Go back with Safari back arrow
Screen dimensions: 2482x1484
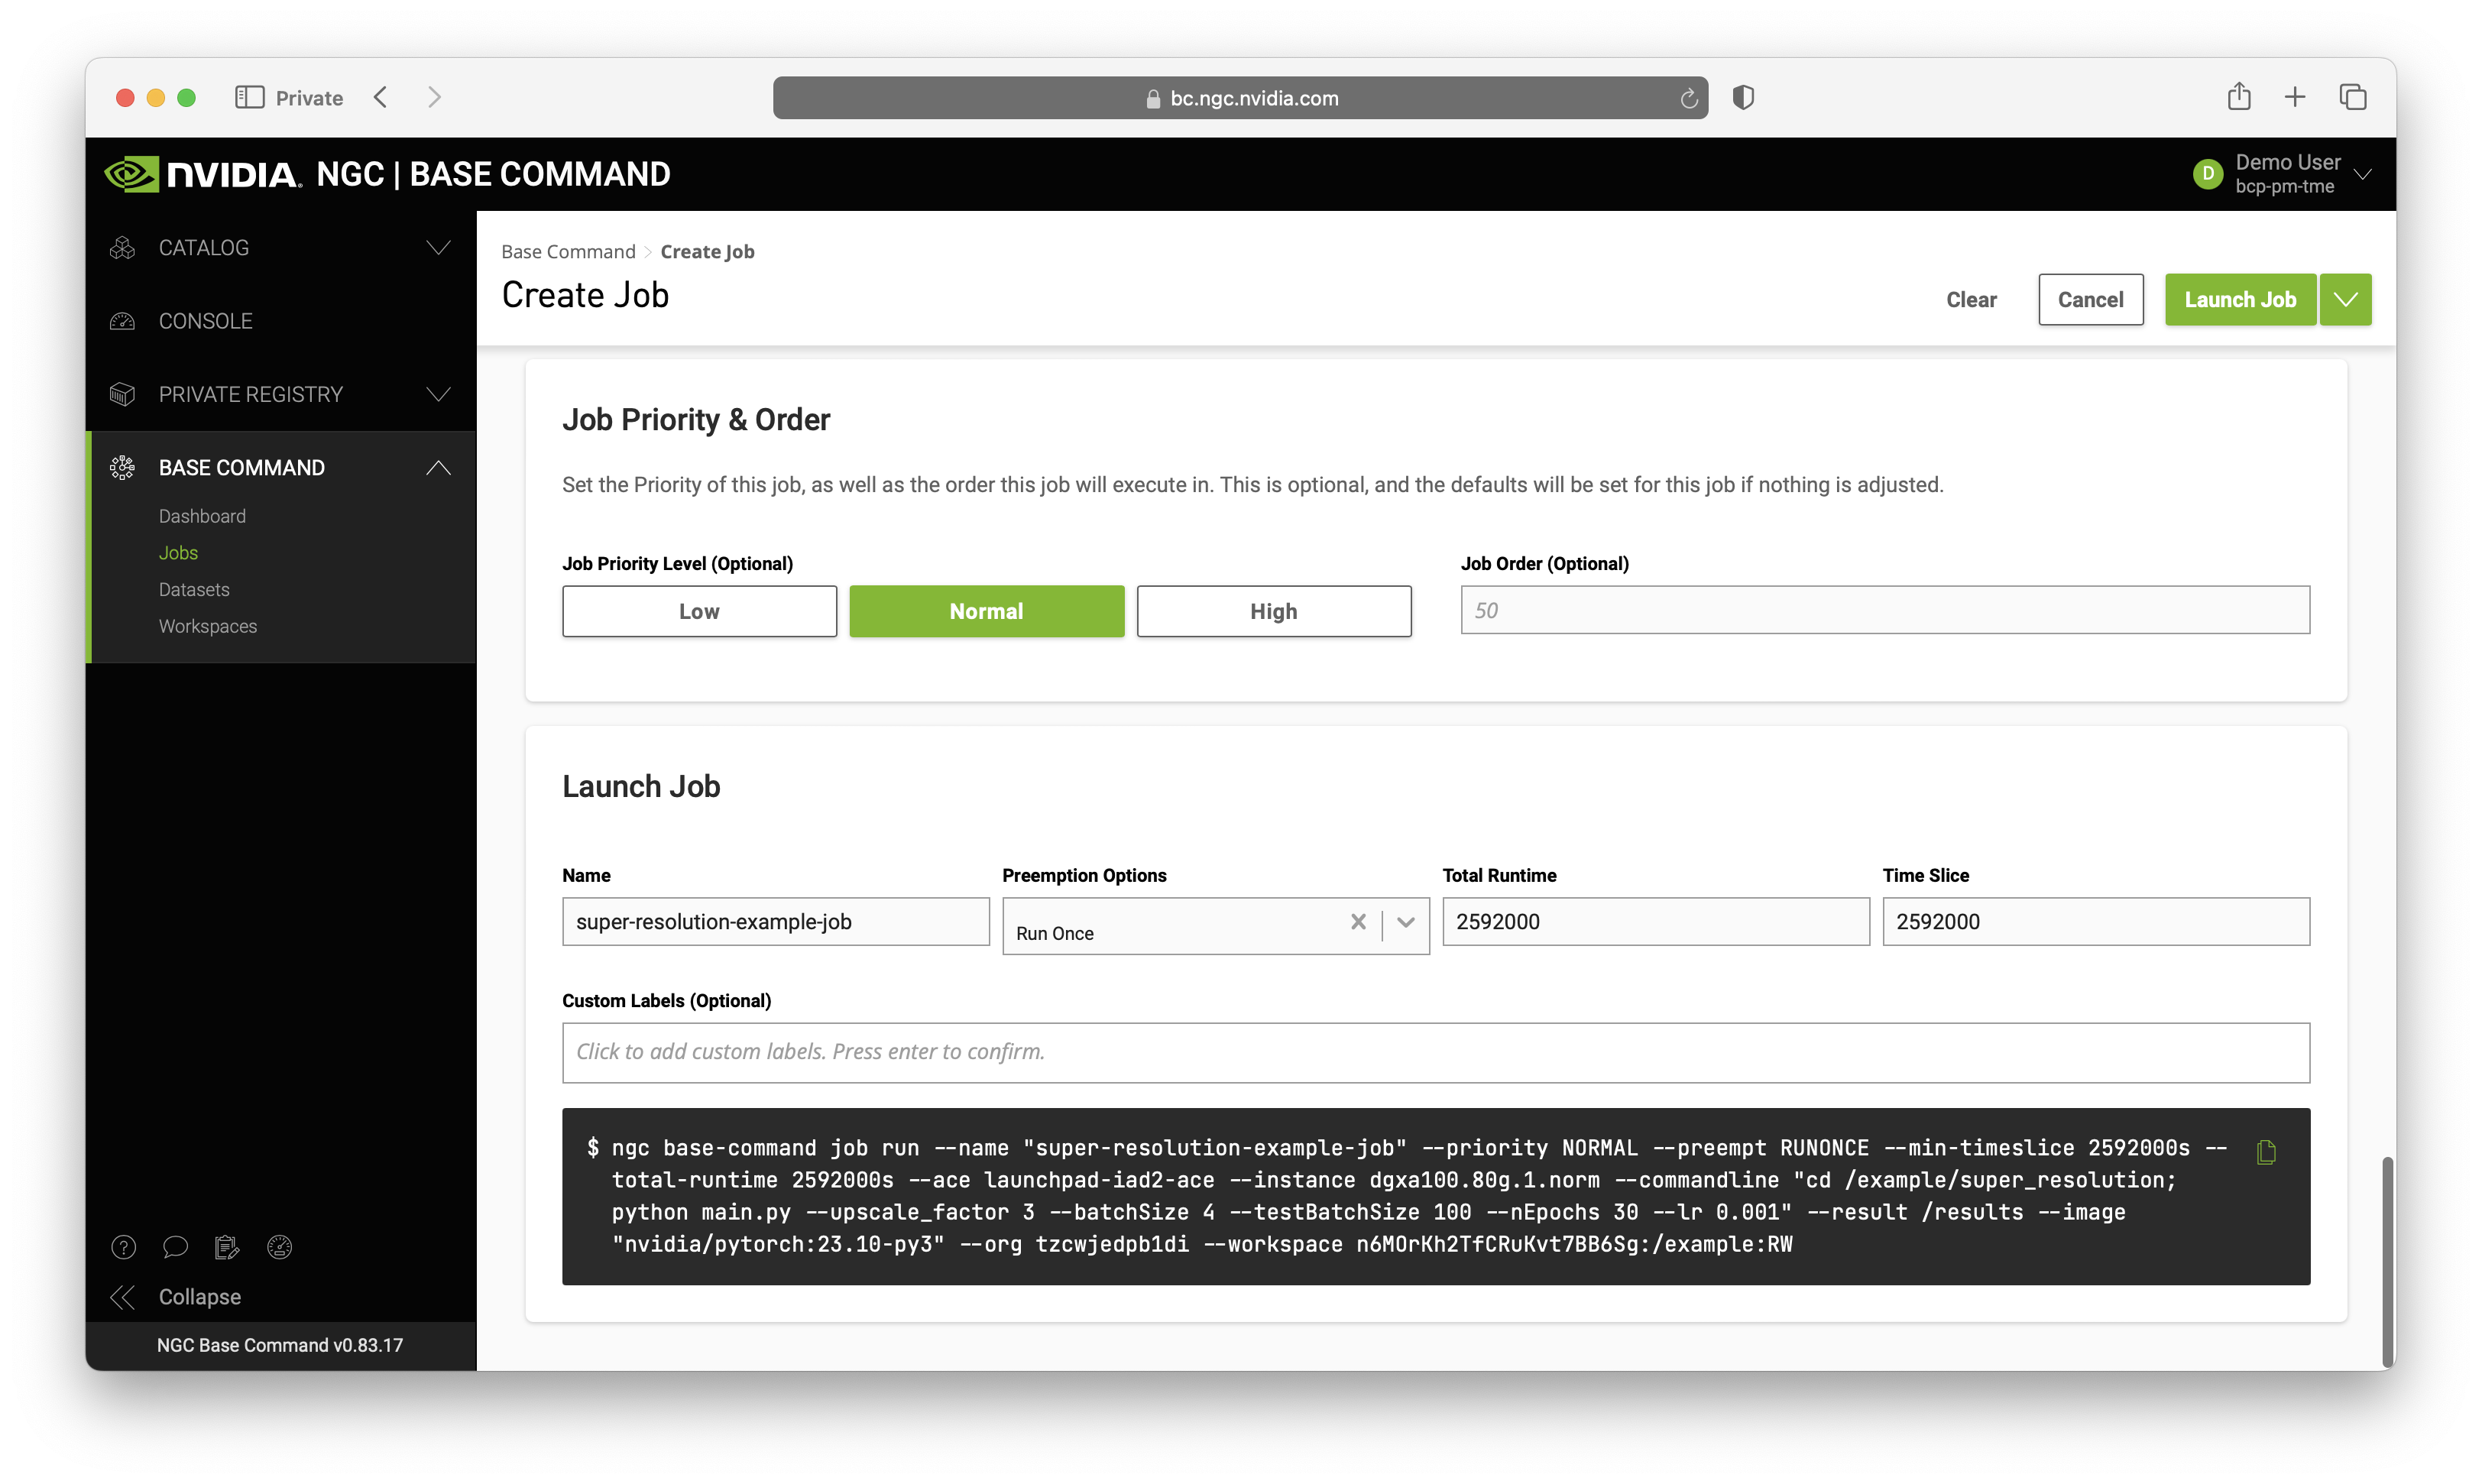[x=381, y=97]
